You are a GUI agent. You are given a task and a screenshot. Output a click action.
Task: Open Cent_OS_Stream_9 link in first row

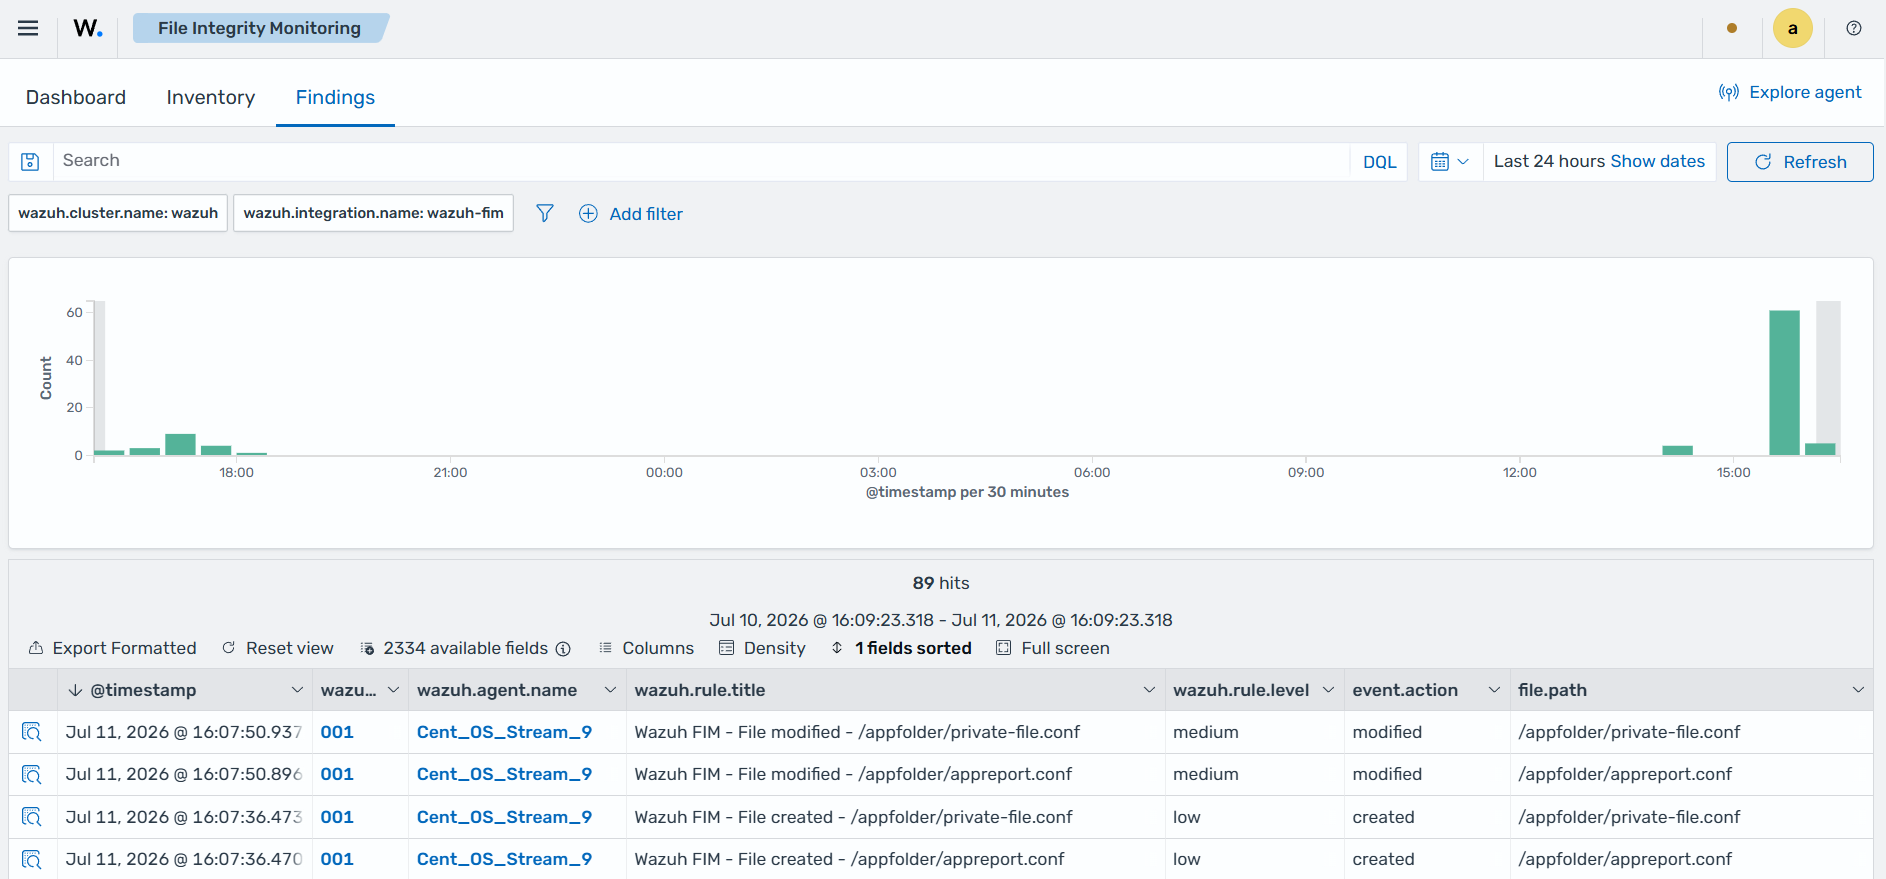(x=504, y=732)
